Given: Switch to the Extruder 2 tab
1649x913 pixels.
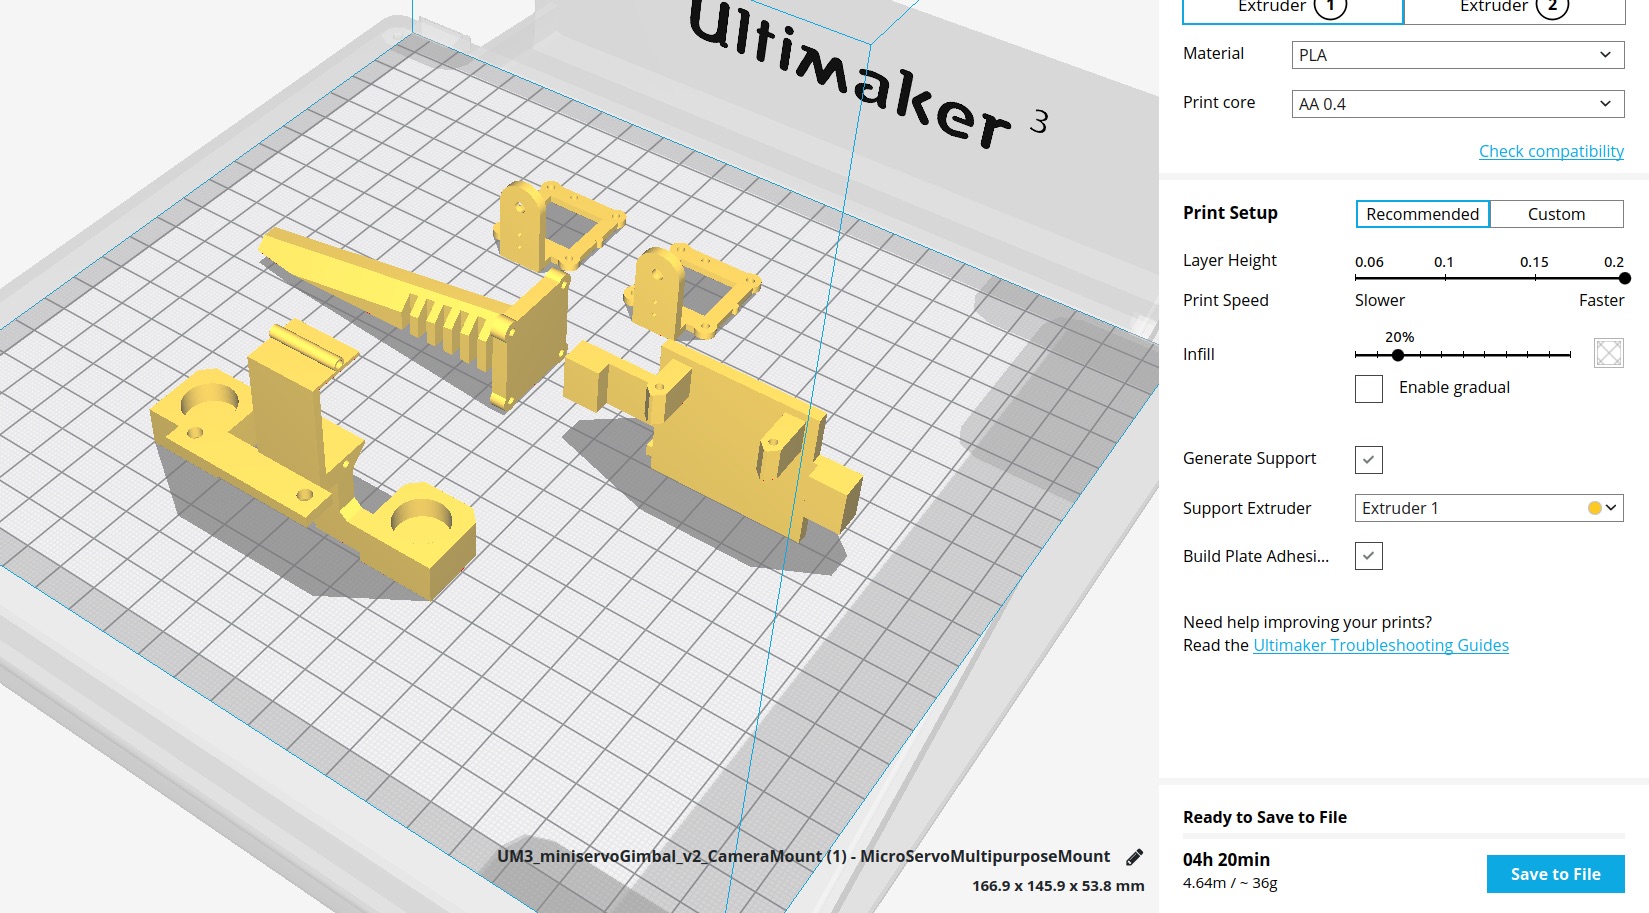Looking at the screenshot, I should (1514, 9).
